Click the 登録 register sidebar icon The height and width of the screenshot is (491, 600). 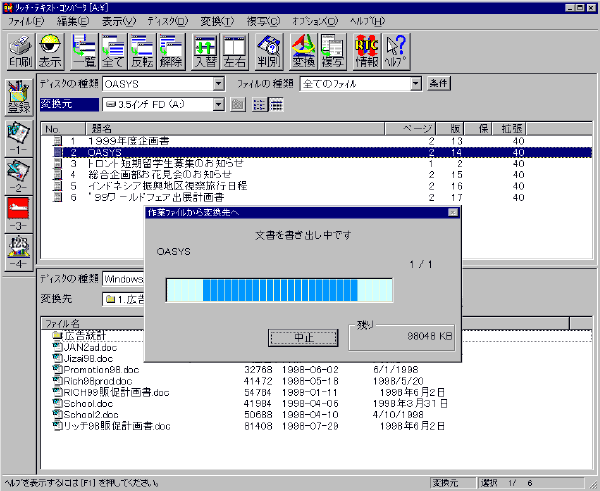(19, 97)
